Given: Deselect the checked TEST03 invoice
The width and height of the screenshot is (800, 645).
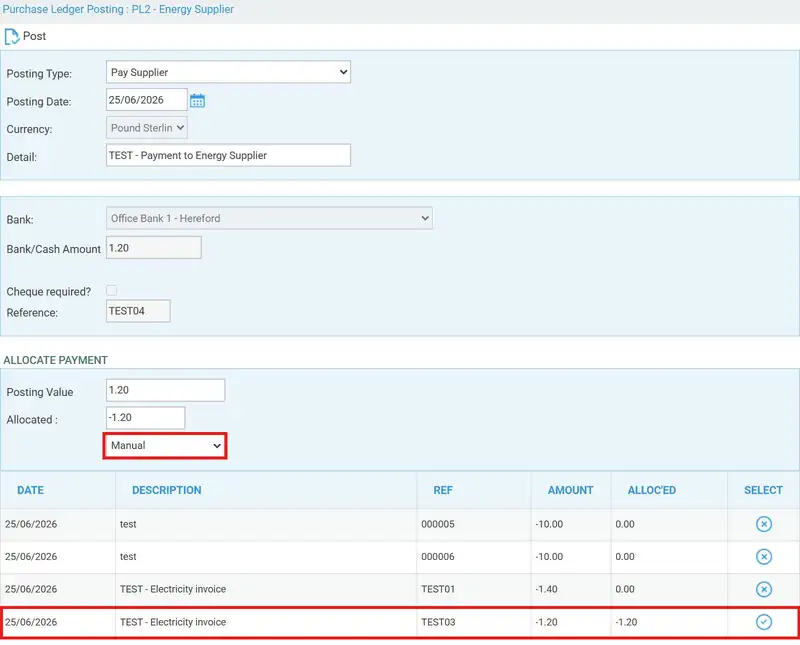Looking at the screenshot, I should (x=763, y=622).
